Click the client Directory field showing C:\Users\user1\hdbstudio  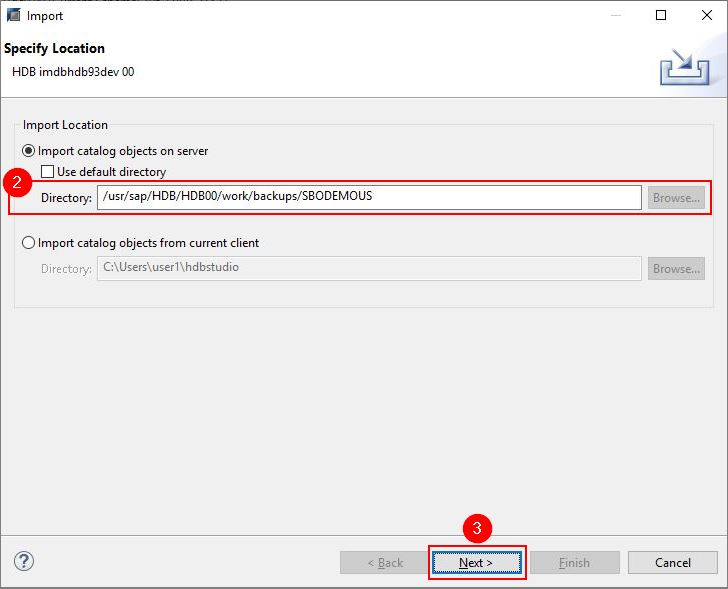click(368, 269)
